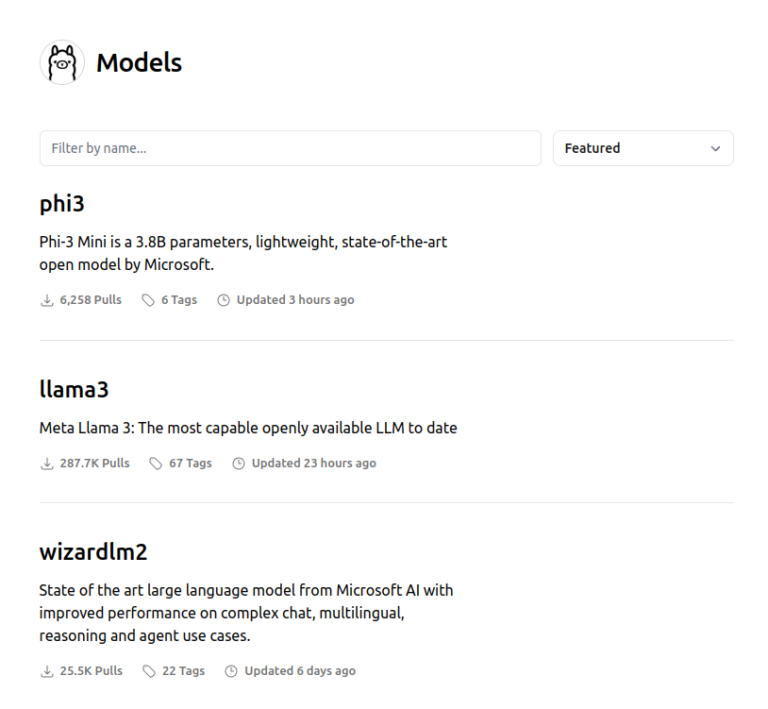Click the download icon beside 287.7K Pulls

pyautogui.click(x=47, y=463)
